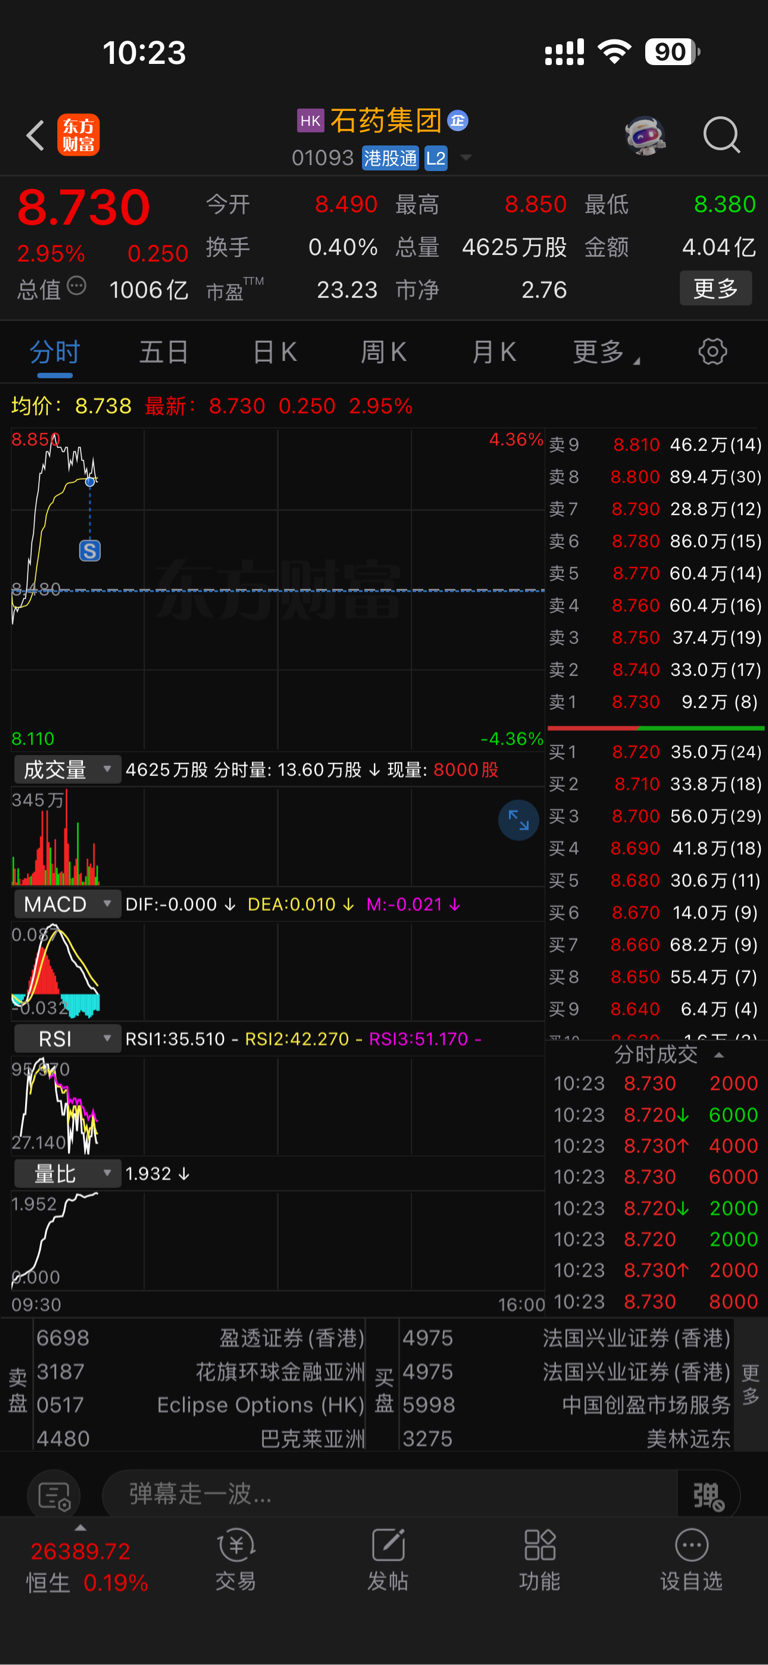Viewport: 768px width, 1665px height.
Task: Tap the 港股通 tag
Action: 390,158
